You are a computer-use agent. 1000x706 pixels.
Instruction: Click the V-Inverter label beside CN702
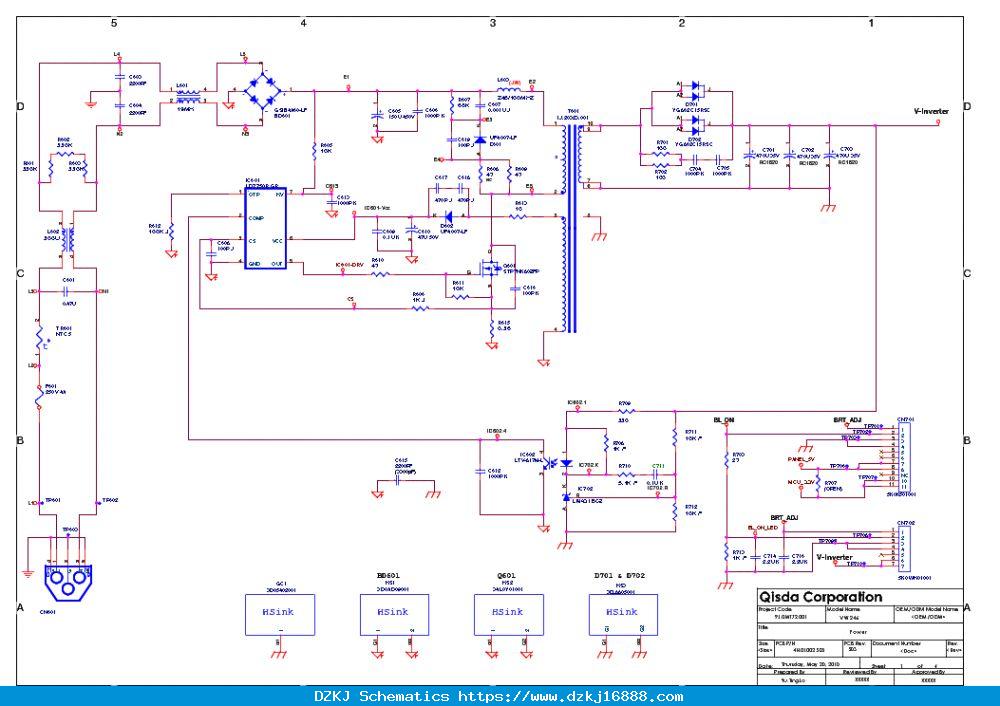(834, 557)
